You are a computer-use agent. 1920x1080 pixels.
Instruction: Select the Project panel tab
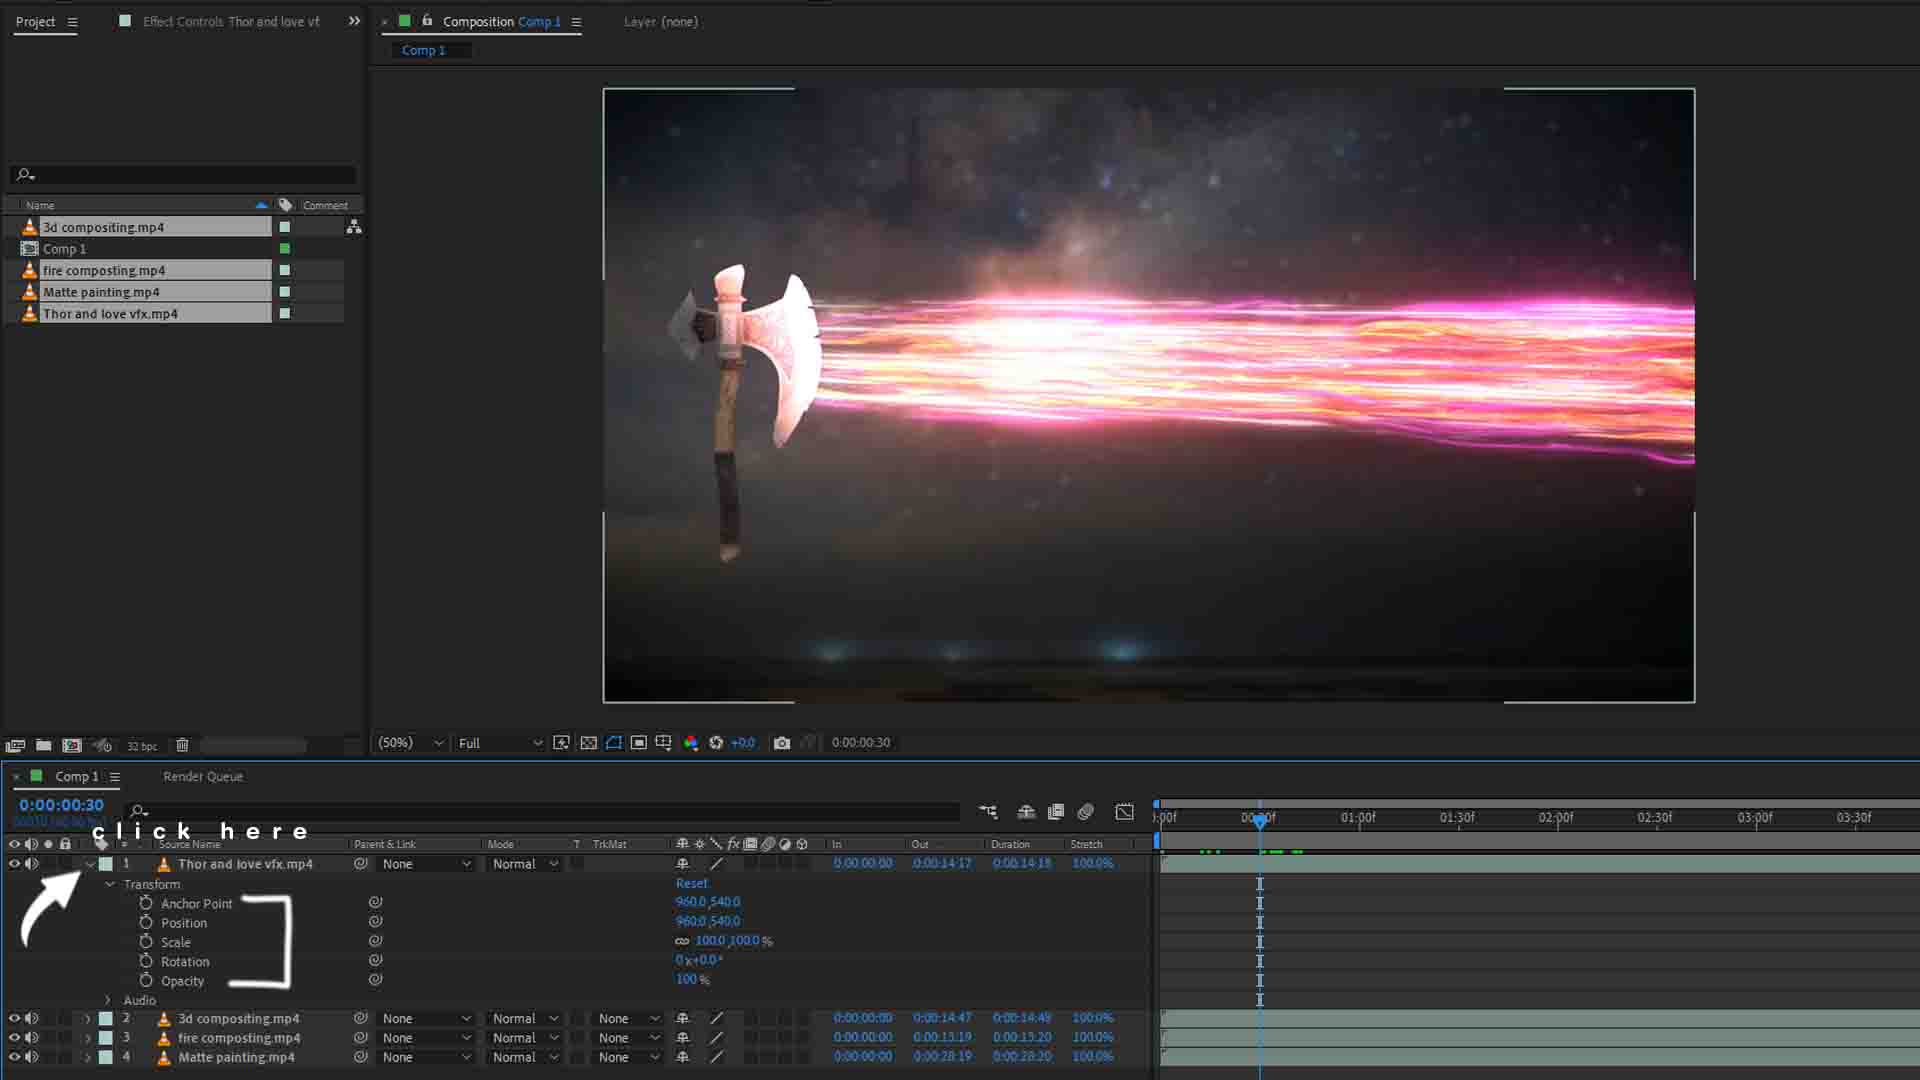coord(35,21)
